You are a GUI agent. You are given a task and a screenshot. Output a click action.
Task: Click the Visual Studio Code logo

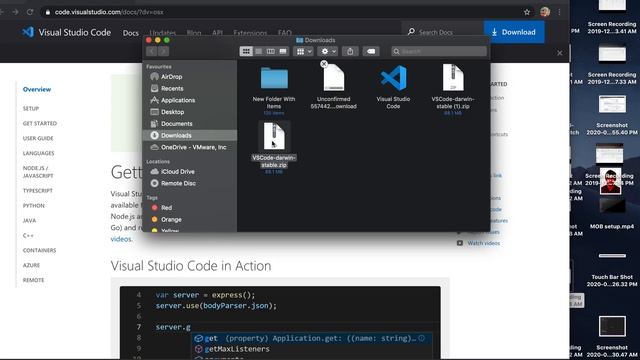[66, 32]
